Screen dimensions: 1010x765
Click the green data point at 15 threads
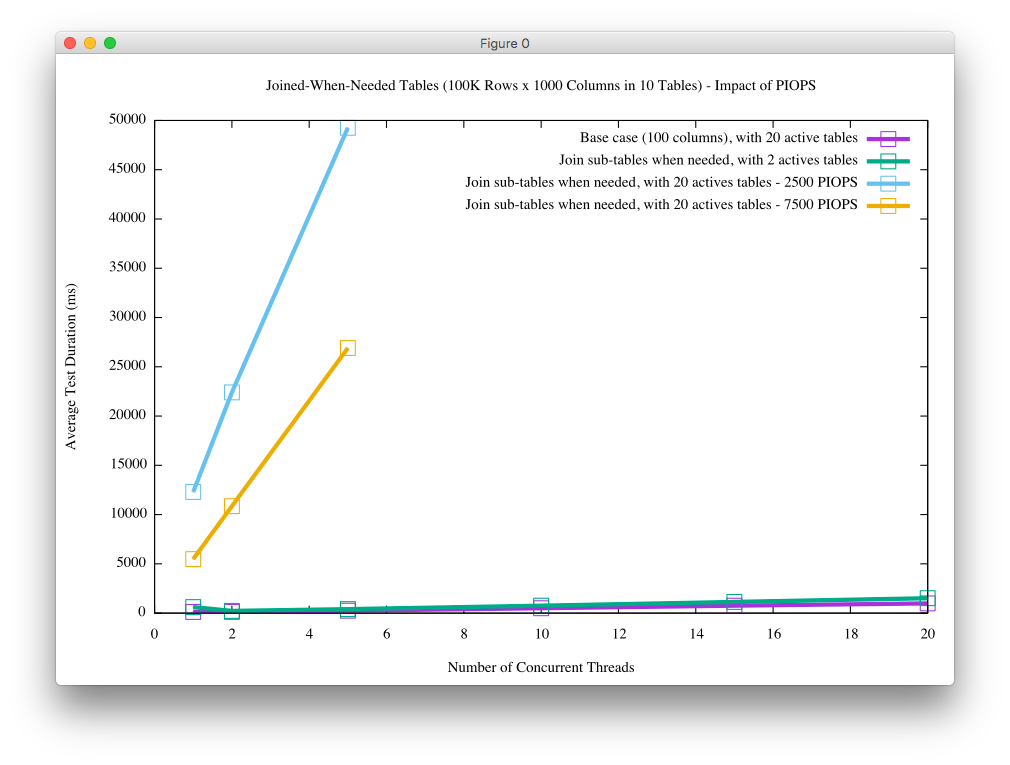coord(734,601)
